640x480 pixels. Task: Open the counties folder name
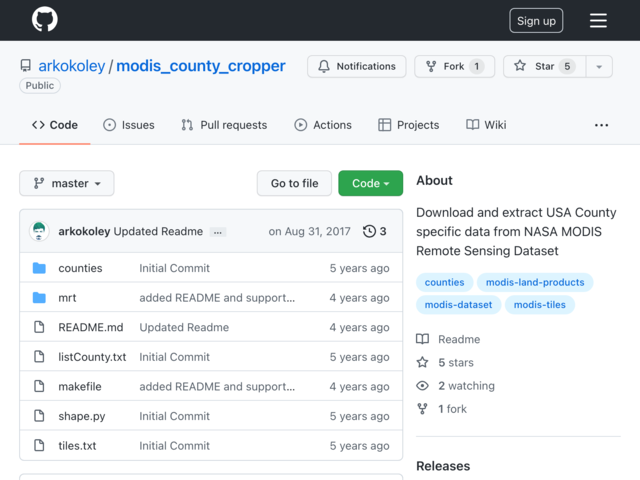(80, 268)
